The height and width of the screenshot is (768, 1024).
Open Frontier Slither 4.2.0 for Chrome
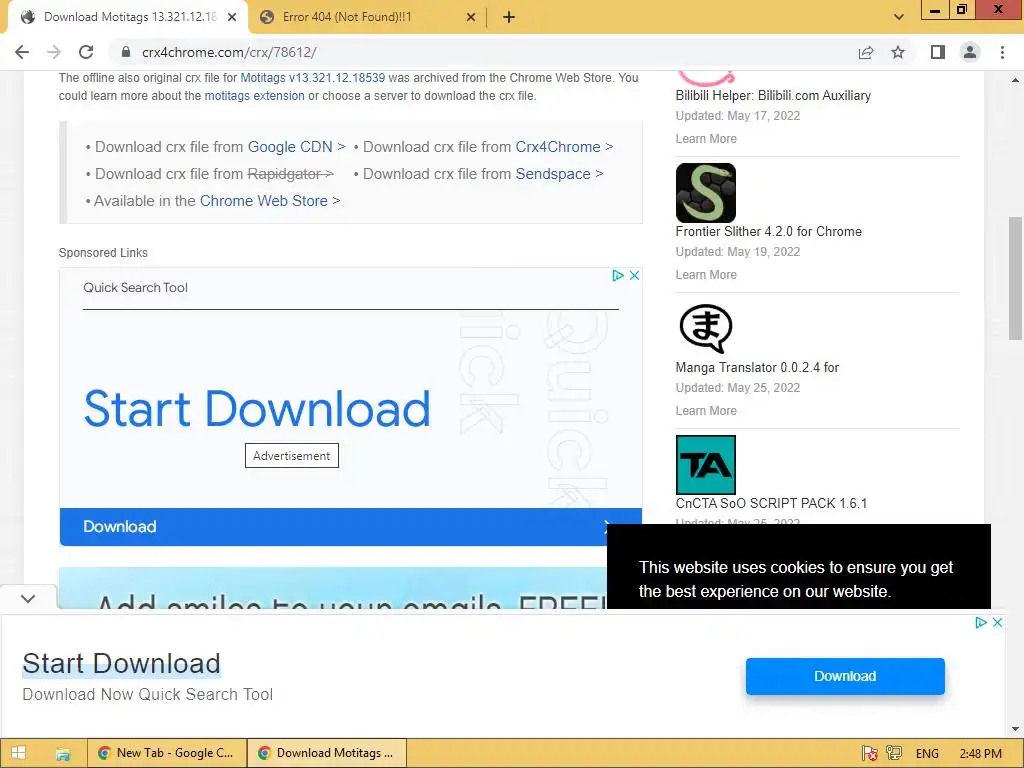pos(769,232)
